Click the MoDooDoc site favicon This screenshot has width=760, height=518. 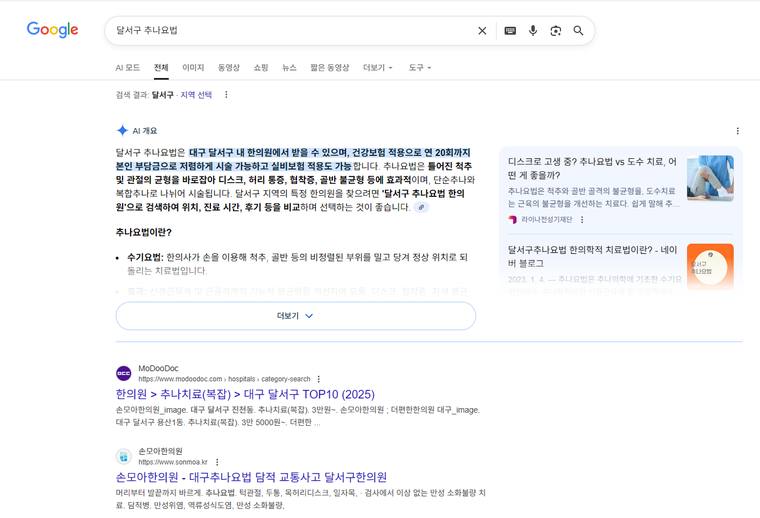(x=124, y=373)
